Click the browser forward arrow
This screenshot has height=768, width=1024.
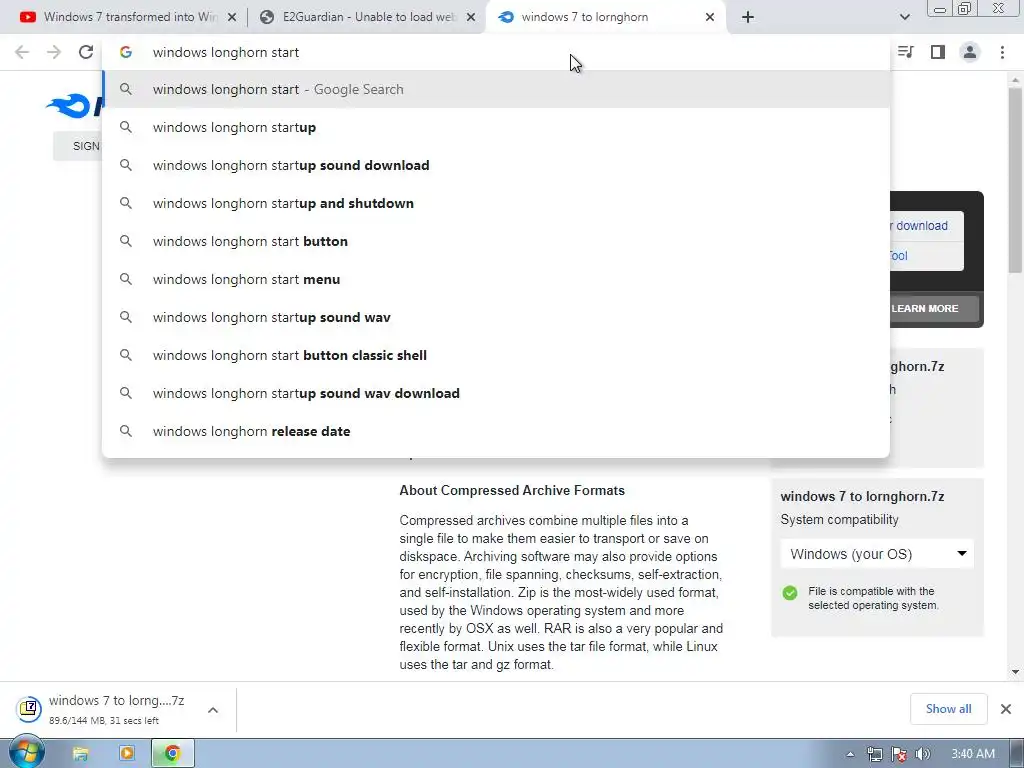[x=54, y=52]
